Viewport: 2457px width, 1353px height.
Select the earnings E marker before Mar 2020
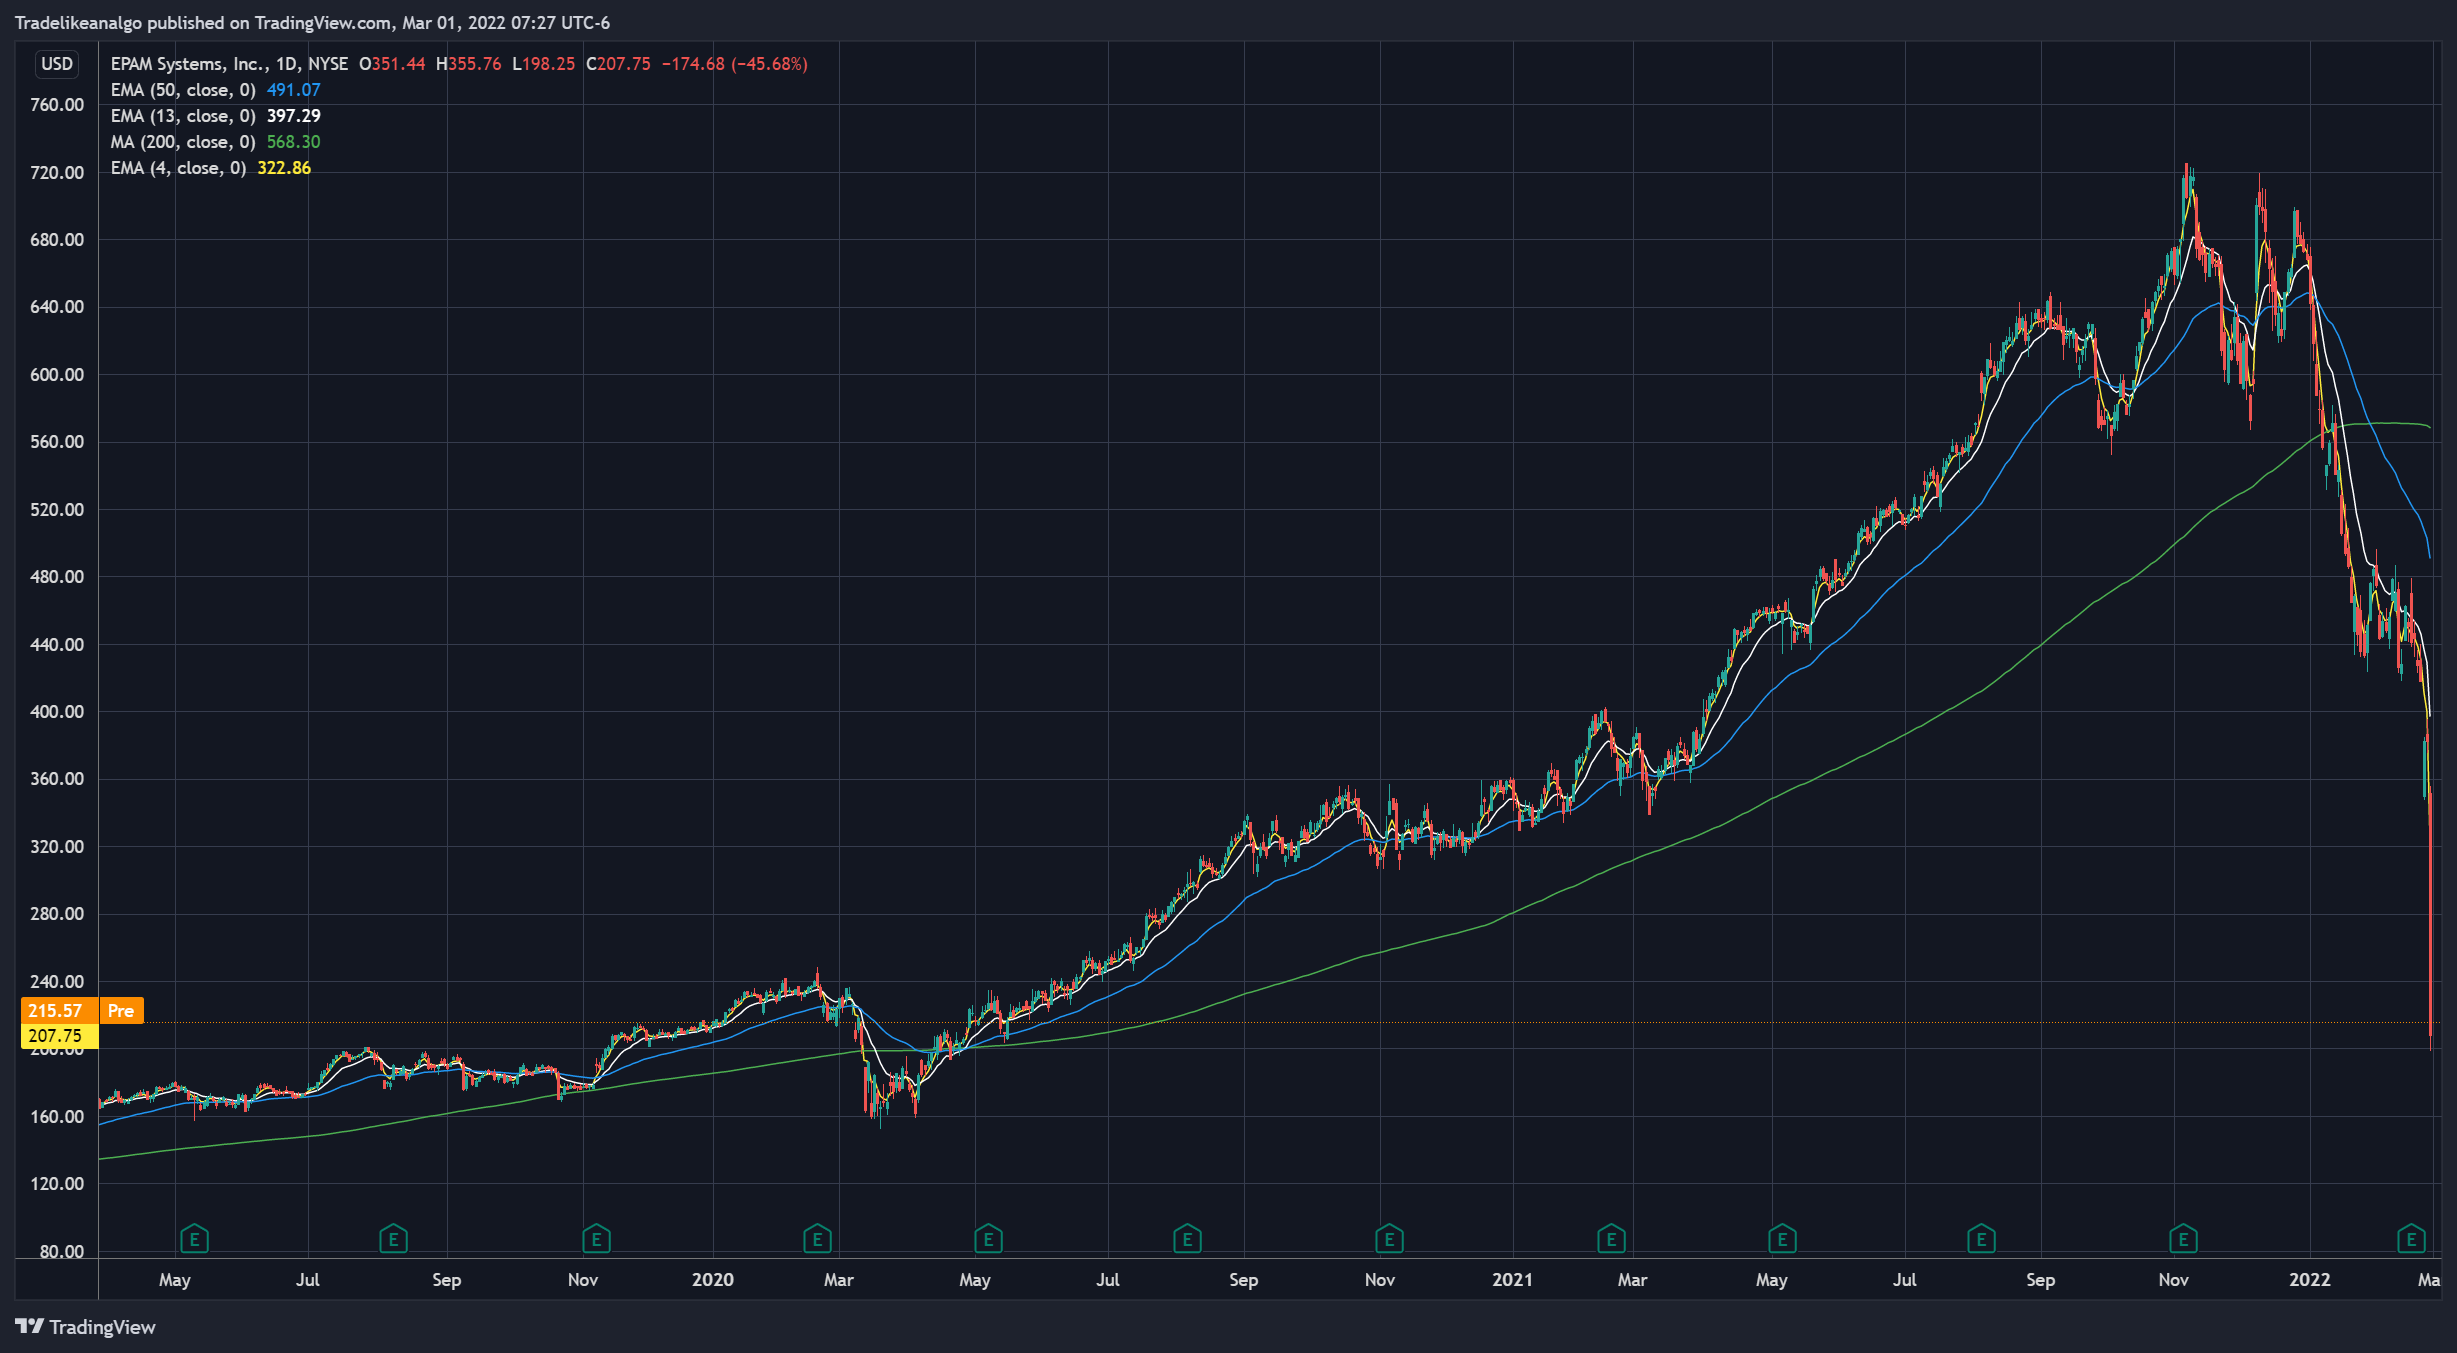coord(817,1240)
